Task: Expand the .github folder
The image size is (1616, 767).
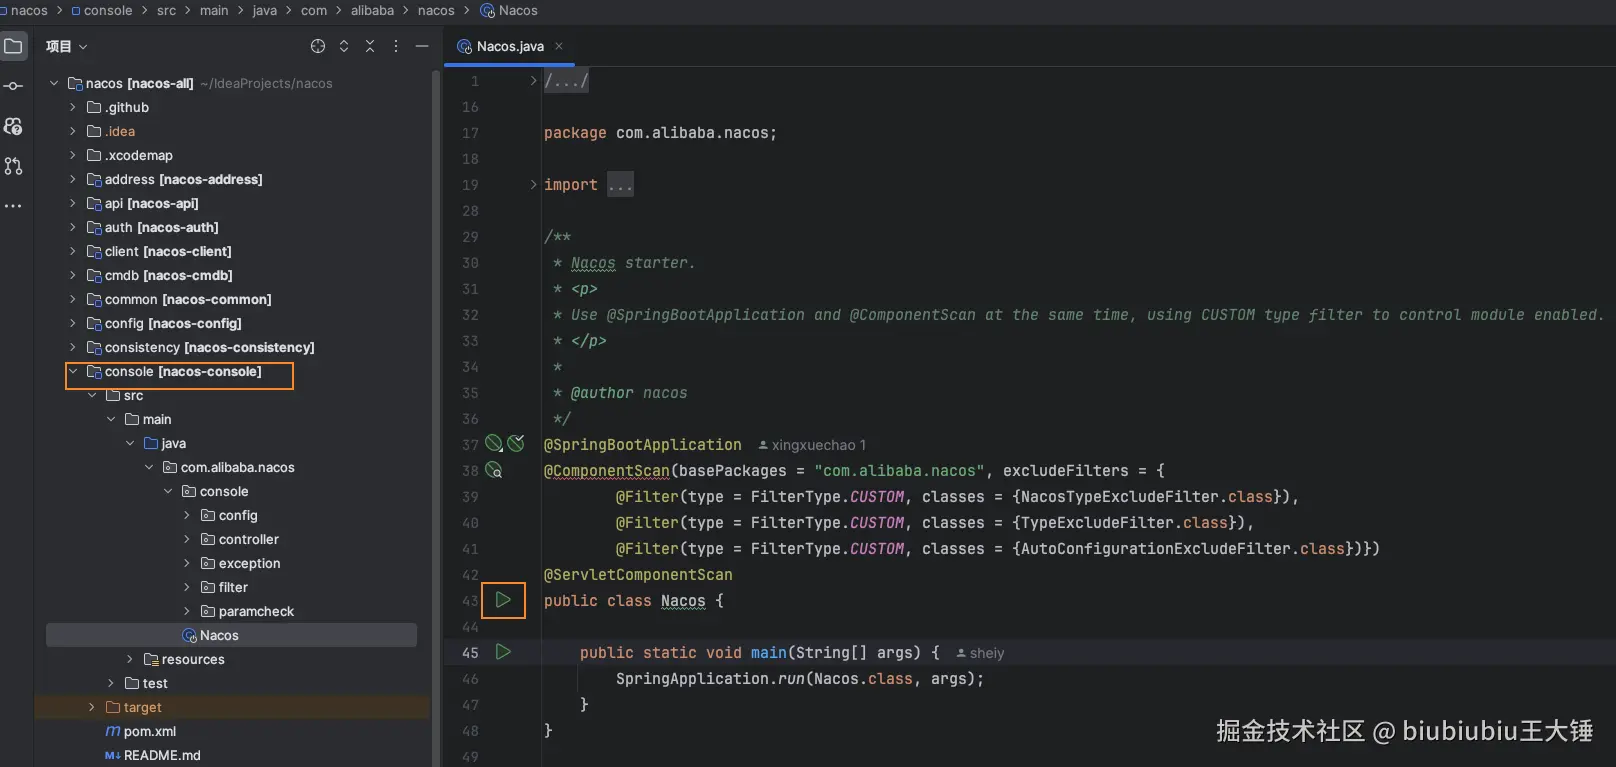Action: 73,107
